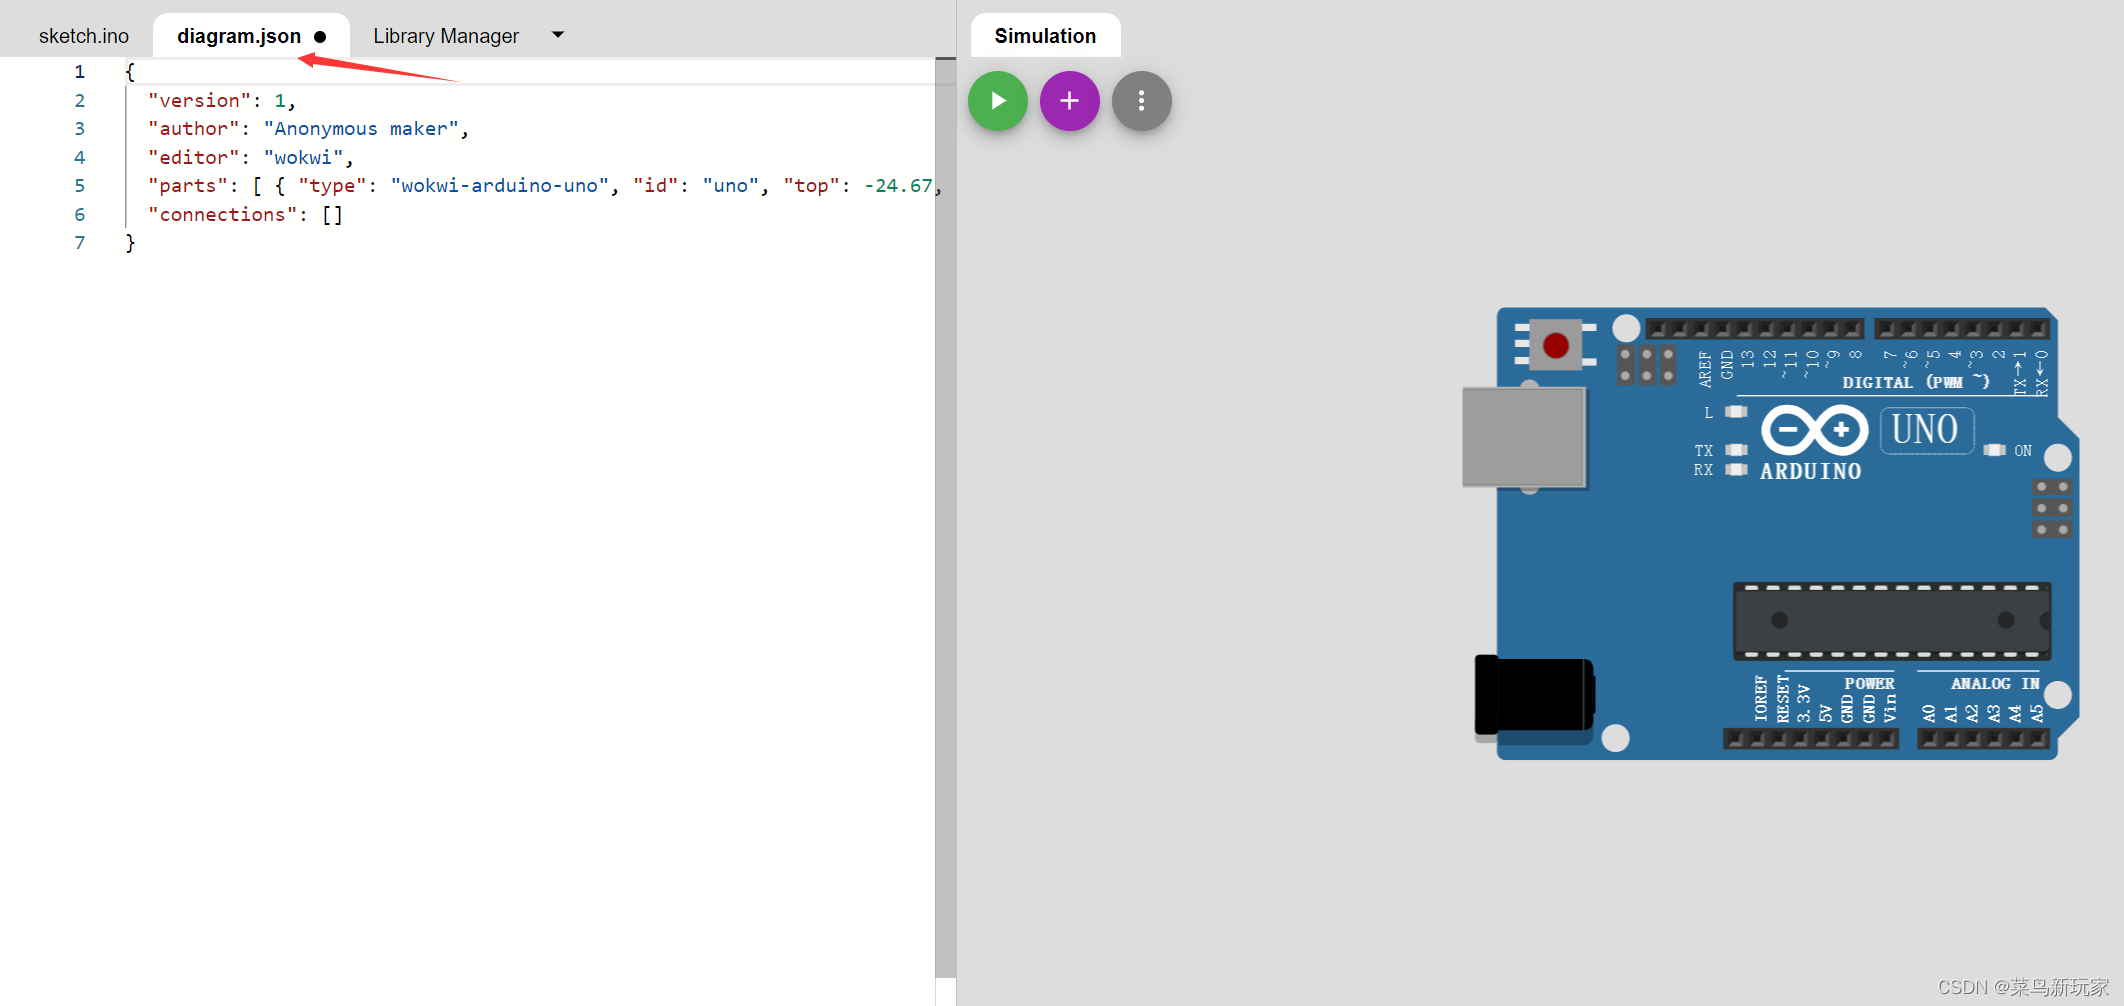Click line number 5 in the gutter
2124x1006 pixels.
pyautogui.click(x=80, y=186)
